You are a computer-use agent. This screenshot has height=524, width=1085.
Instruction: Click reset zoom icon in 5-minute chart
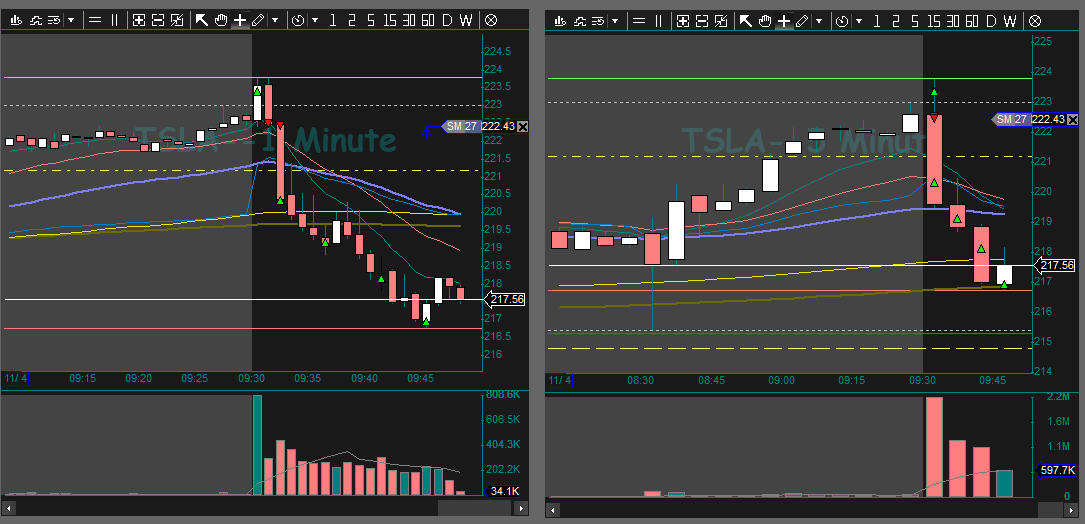pyautogui.click(x=720, y=21)
